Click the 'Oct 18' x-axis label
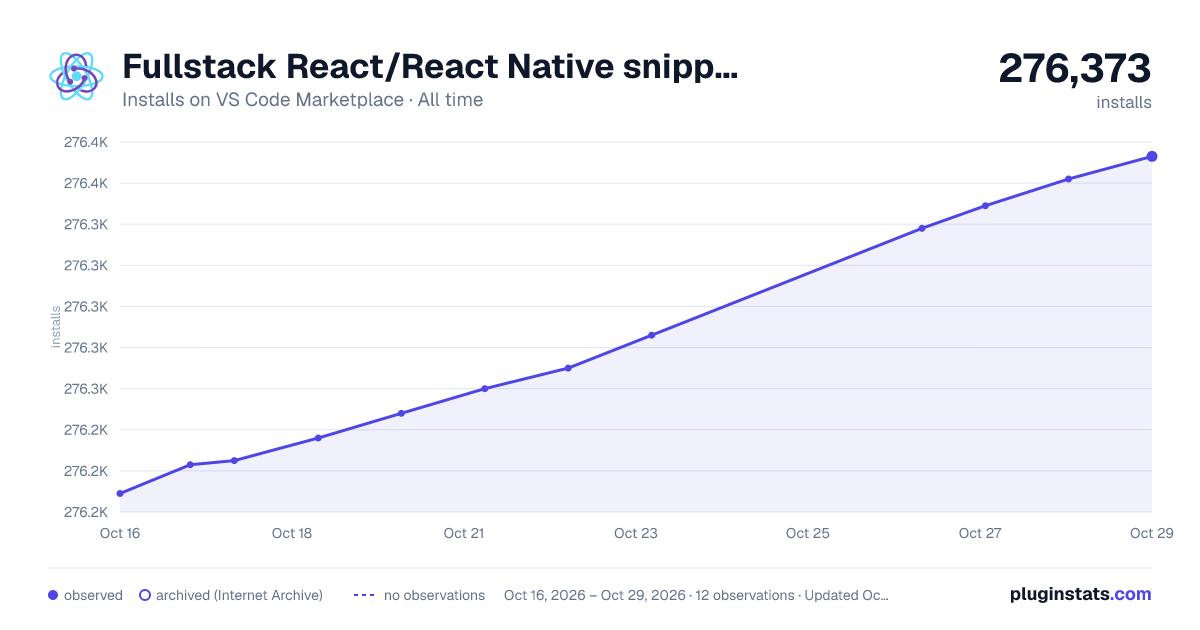Viewport: 1200px width, 630px height. [292, 533]
